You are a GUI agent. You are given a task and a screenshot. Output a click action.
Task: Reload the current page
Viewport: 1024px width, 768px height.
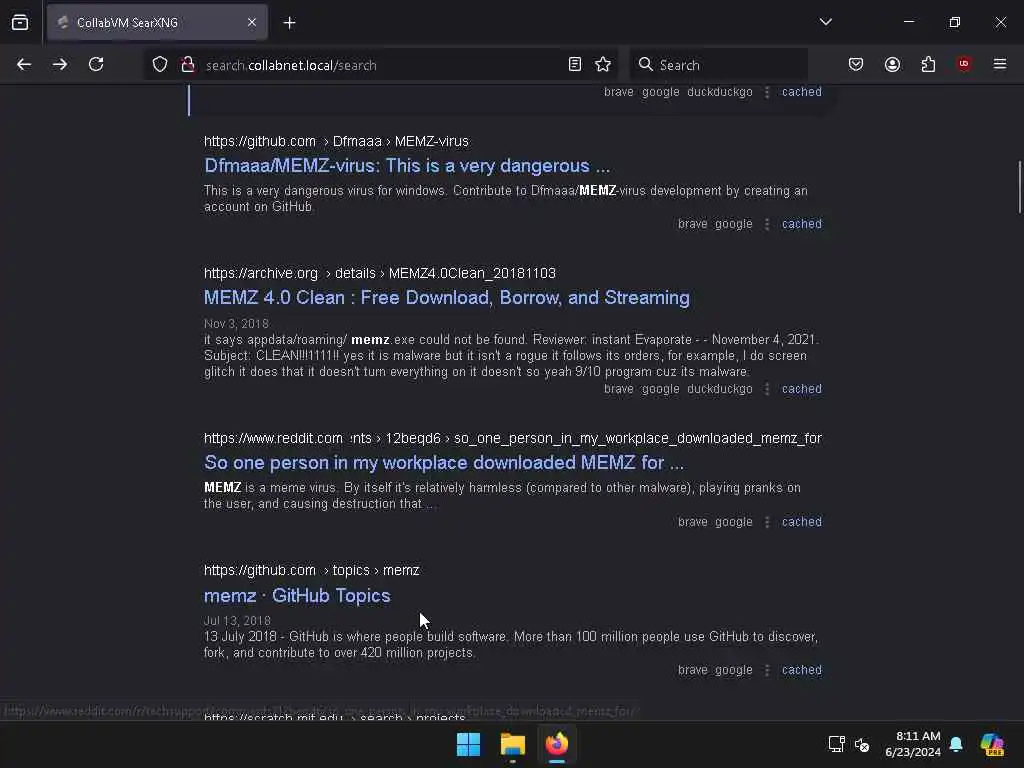(x=96, y=65)
